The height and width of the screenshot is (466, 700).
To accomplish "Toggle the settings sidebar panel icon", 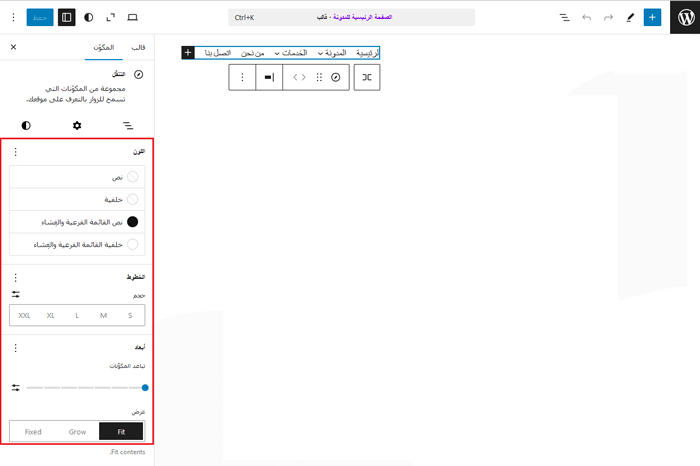I will click(66, 17).
